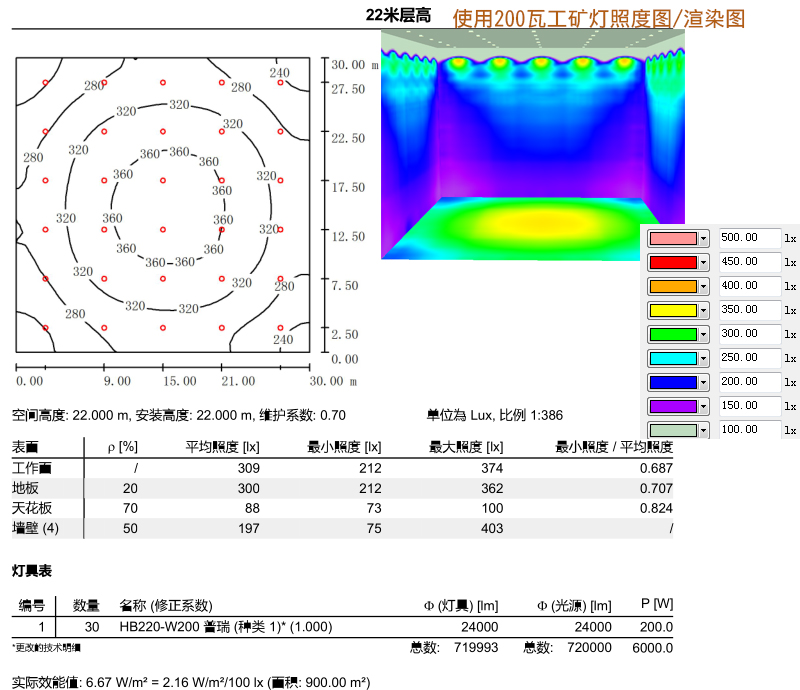Click the 平均照度 [lx] column header

click(x=222, y=447)
